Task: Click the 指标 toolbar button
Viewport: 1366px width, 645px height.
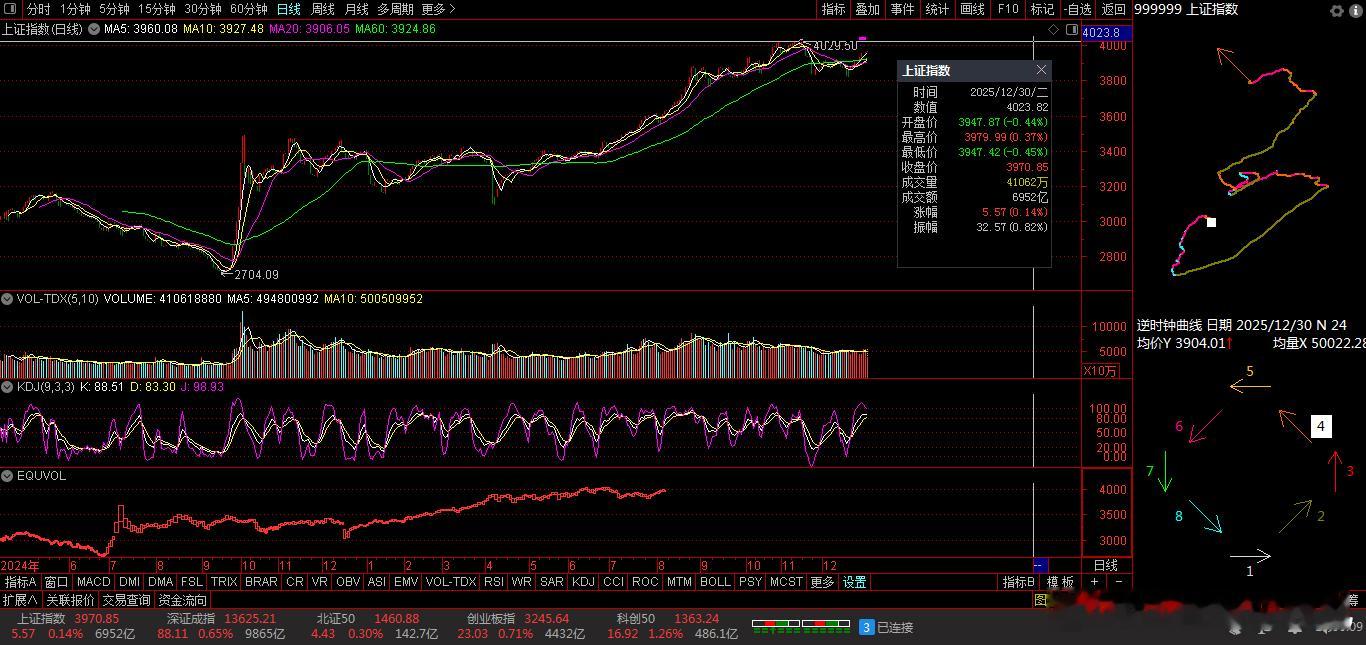Action: pos(833,9)
